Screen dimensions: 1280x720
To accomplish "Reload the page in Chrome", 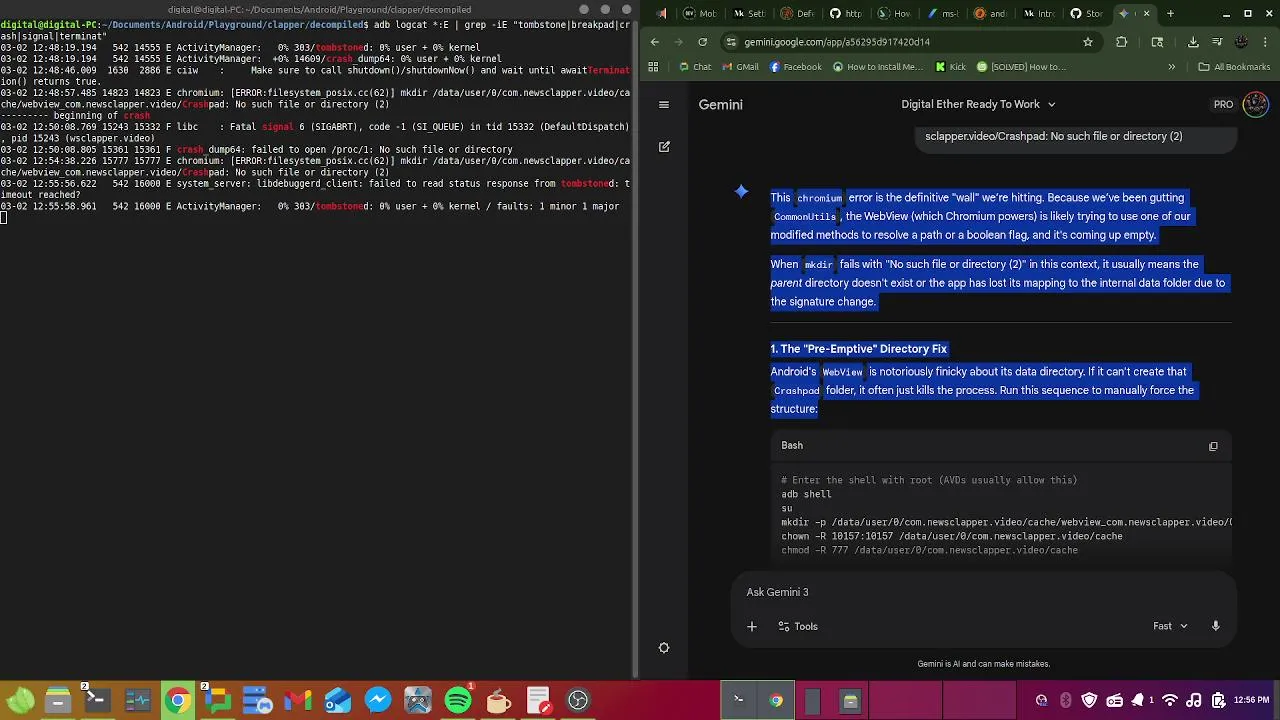I will (x=703, y=42).
